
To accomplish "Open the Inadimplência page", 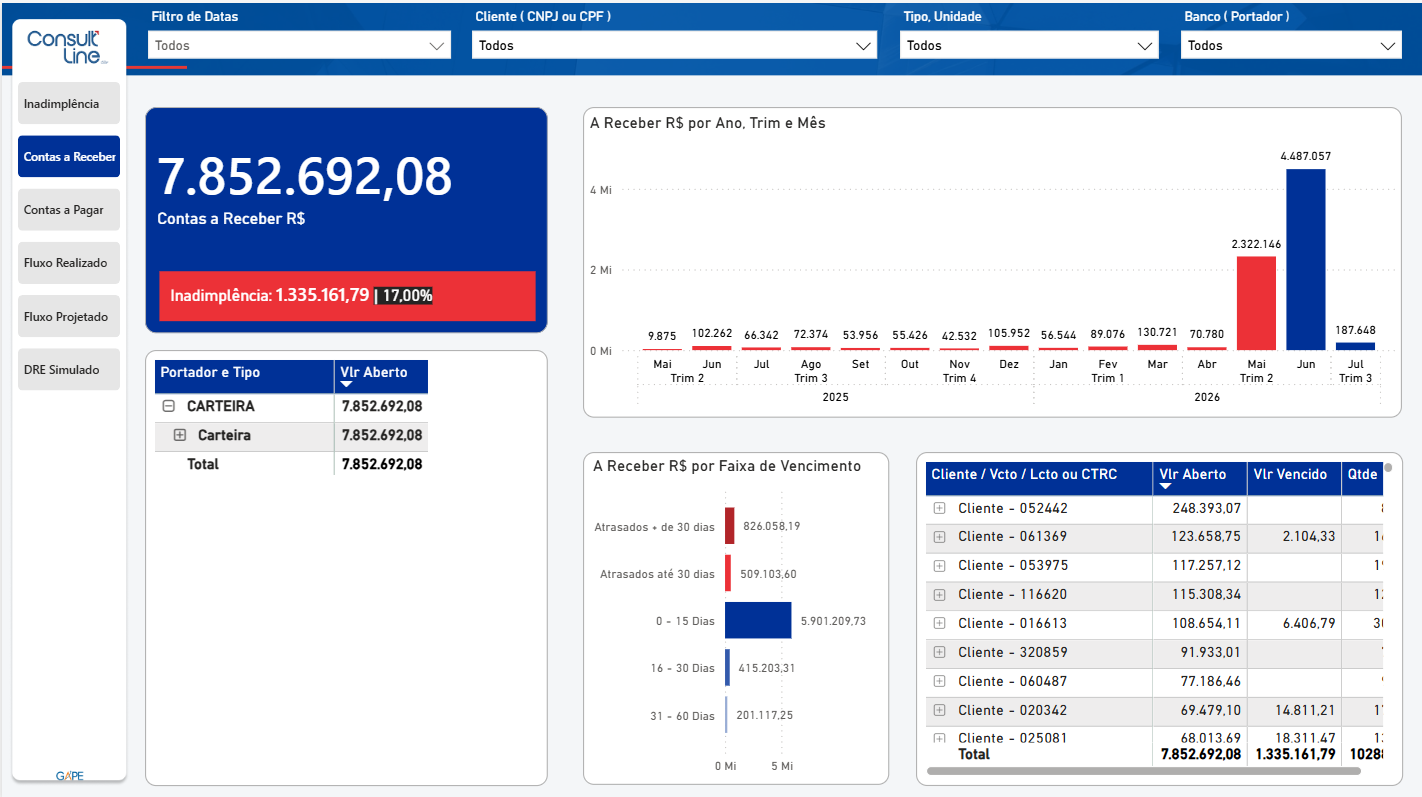I will coord(69,104).
